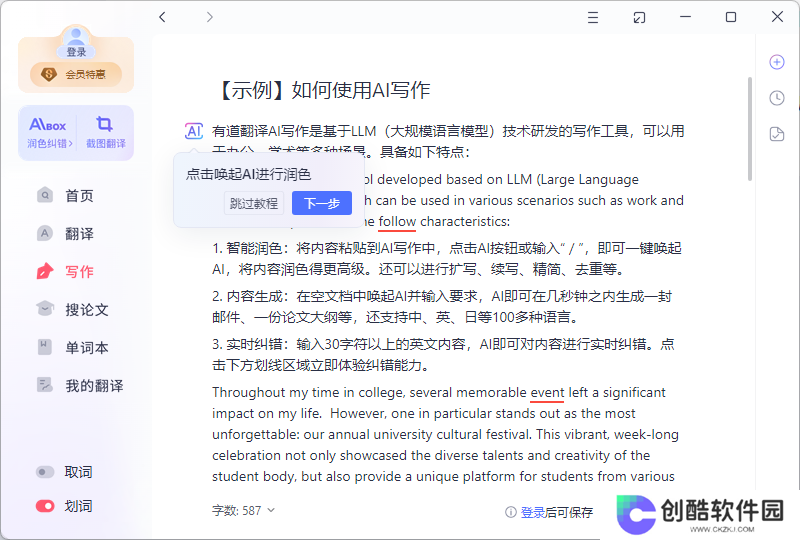This screenshot has width=800, height=540.
Task: Click the 翻译 letter A icon
Action: (x=45, y=233)
